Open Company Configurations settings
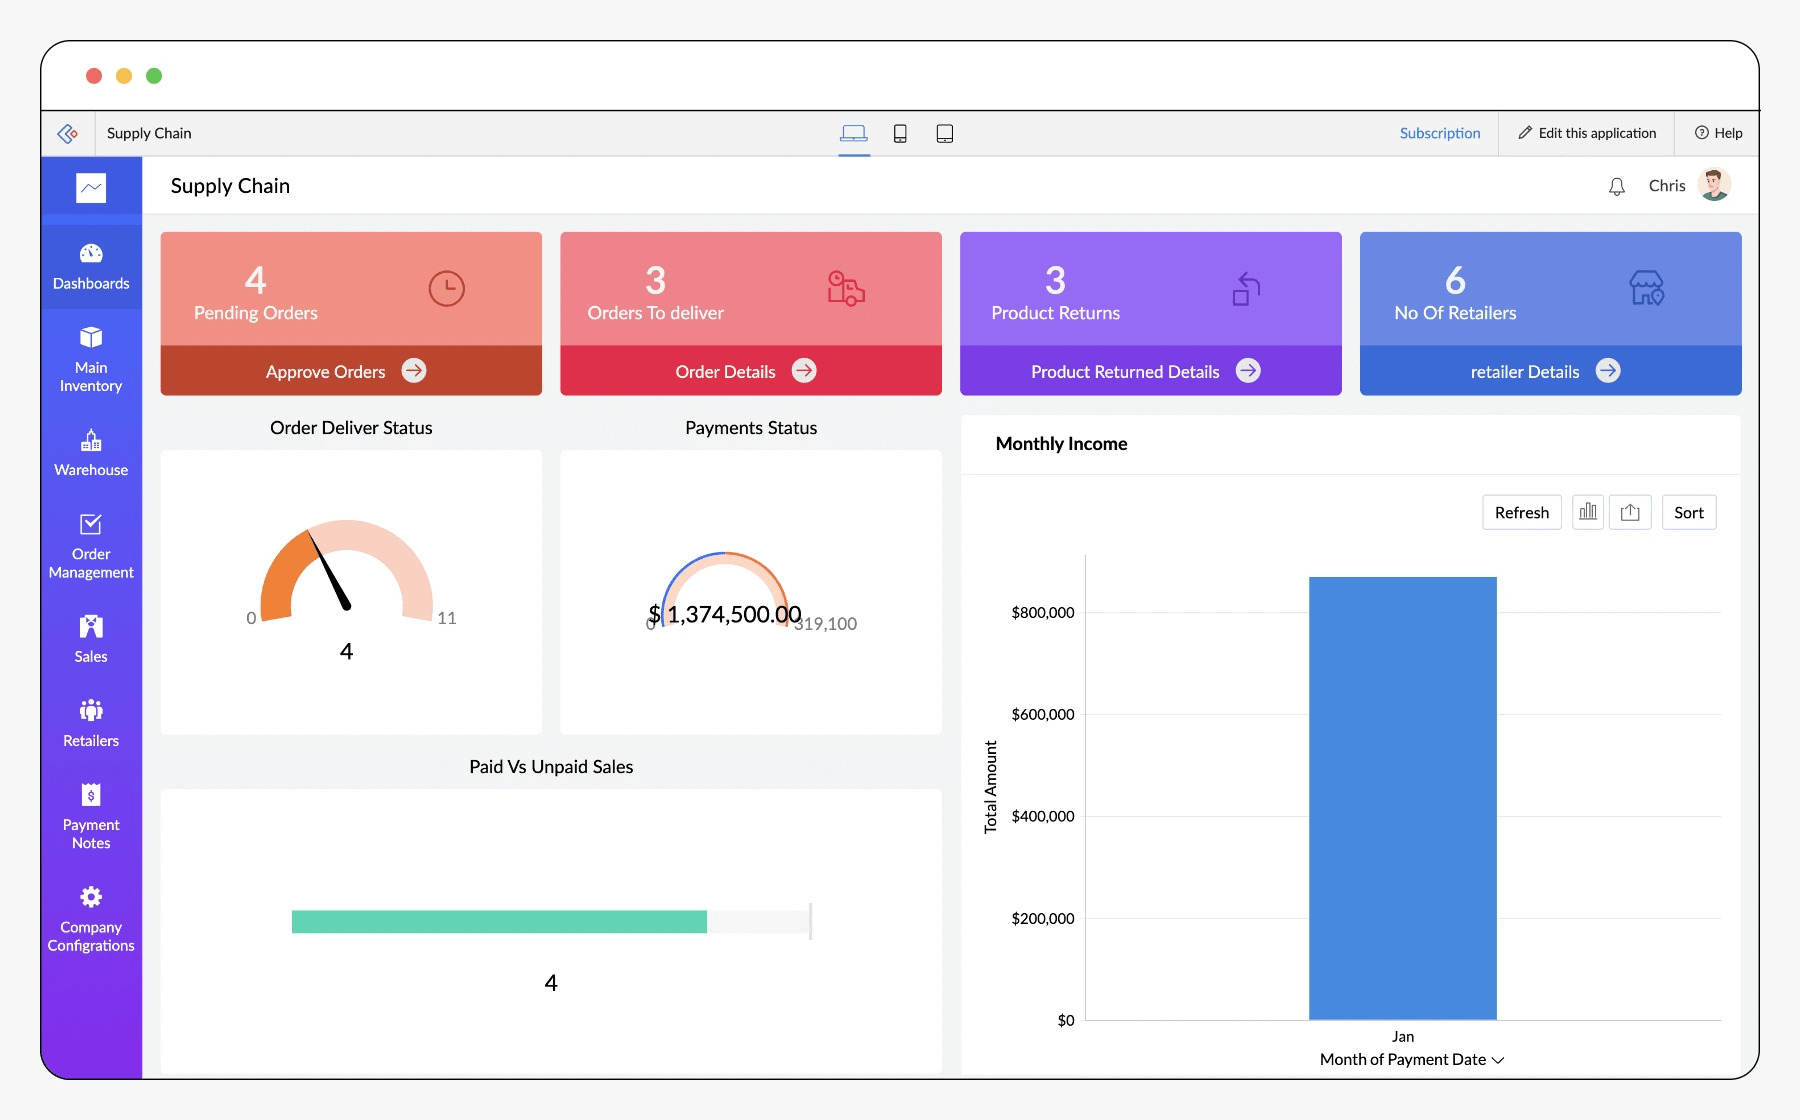The width and height of the screenshot is (1800, 1120). point(91,918)
